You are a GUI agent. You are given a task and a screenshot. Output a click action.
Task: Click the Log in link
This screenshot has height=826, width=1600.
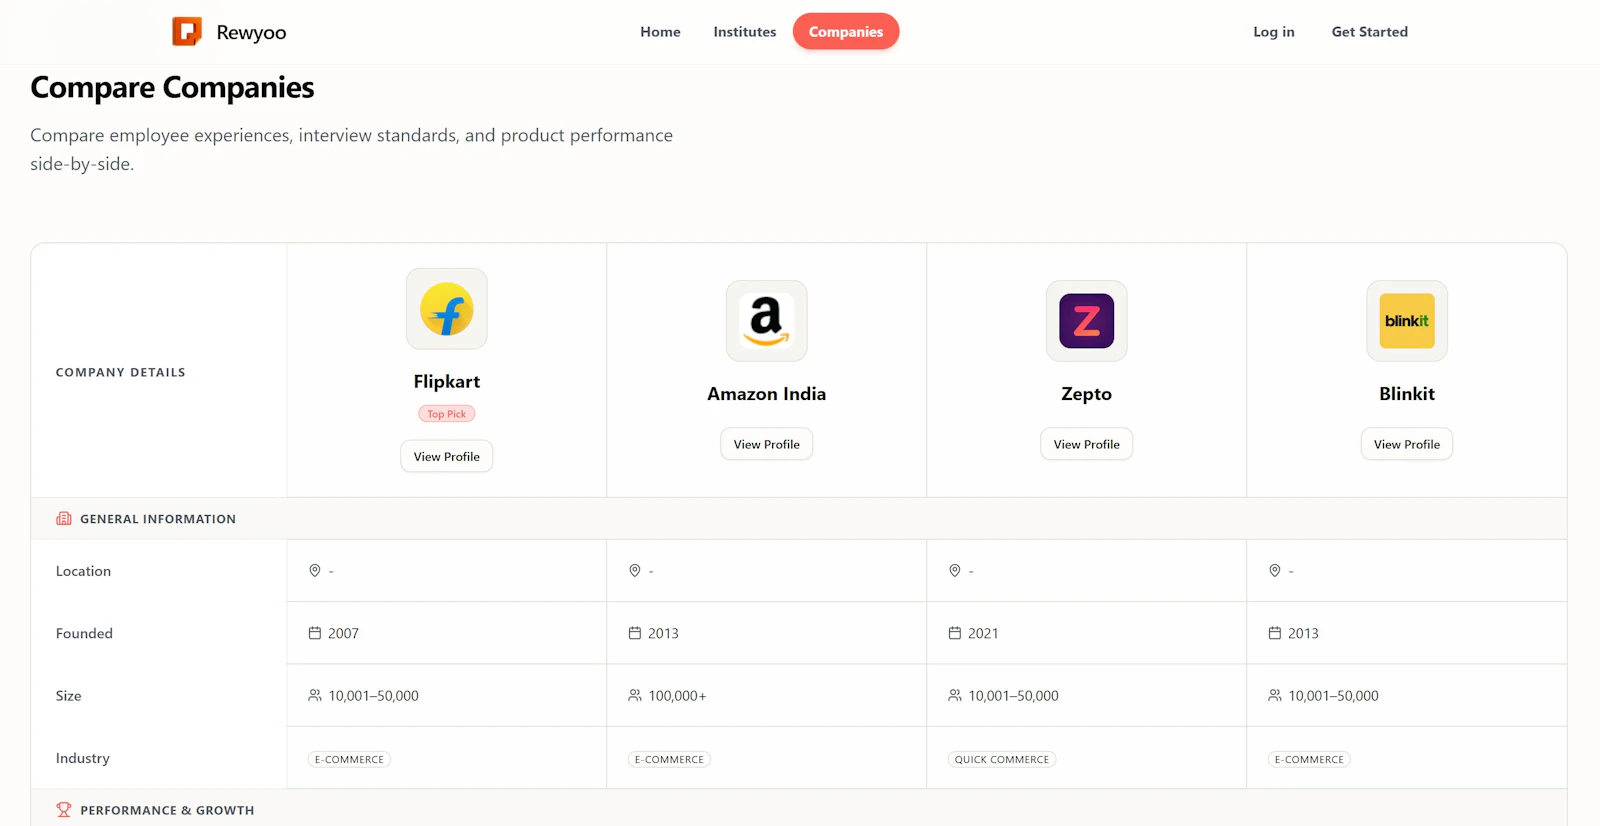click(1274, 32)
